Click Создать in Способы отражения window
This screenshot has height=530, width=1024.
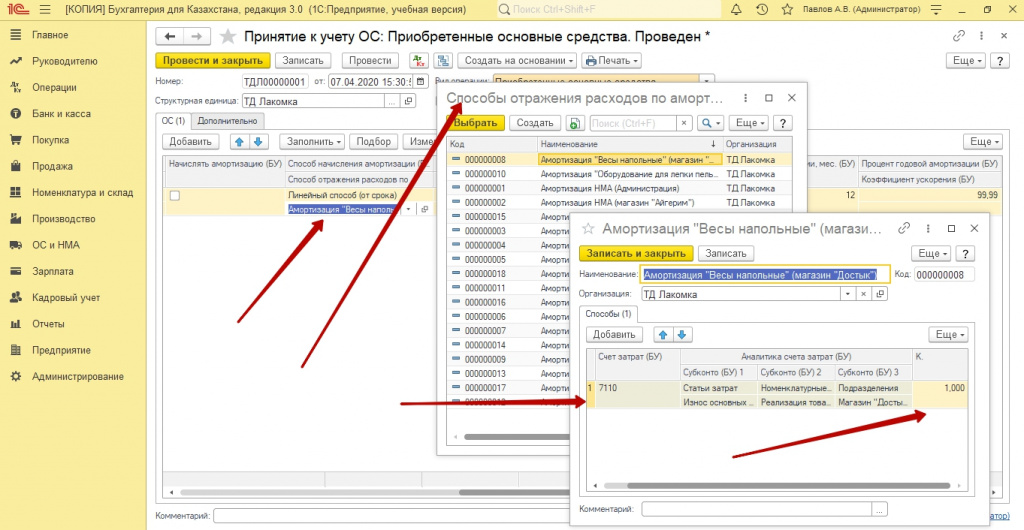[535, 123]
